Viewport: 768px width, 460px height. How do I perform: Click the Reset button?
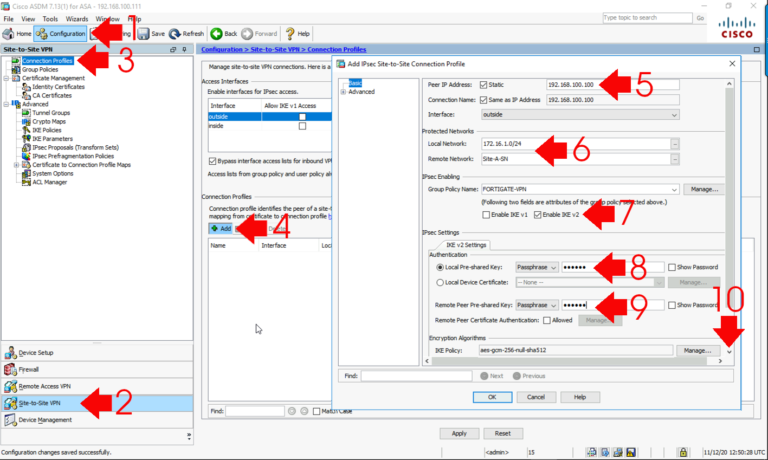click(503, 434)
